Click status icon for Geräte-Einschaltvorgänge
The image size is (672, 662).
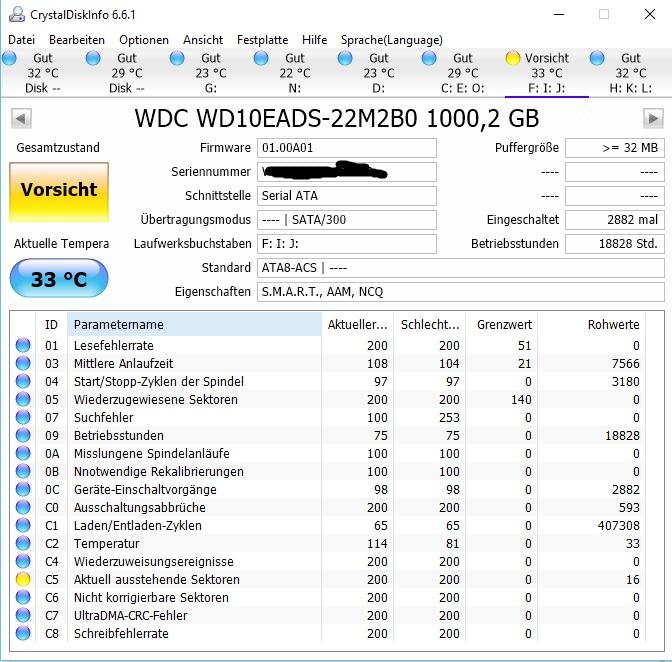point(23,489)
